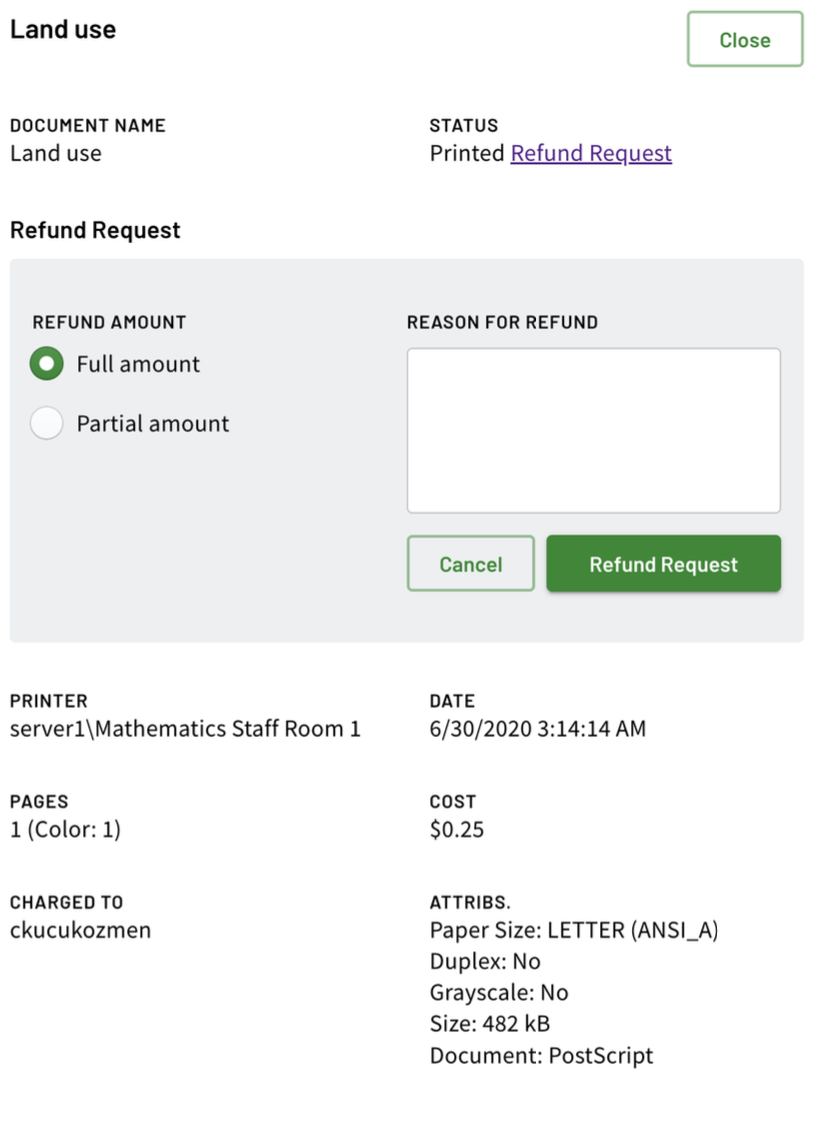This screenshot has height=1124, width=822.
Task: Select the Full amount radio option
Action: click(x=46, y=364)
